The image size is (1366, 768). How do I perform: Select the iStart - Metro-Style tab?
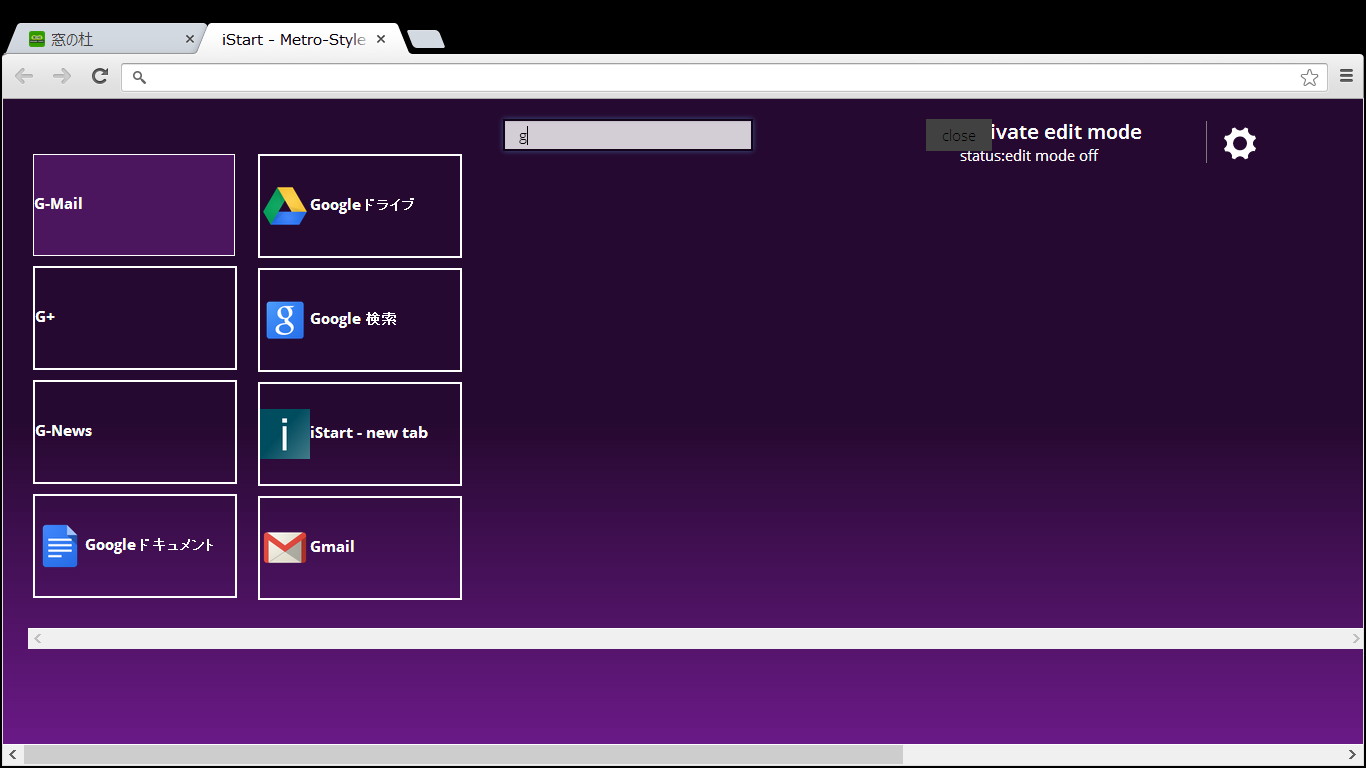303,39
